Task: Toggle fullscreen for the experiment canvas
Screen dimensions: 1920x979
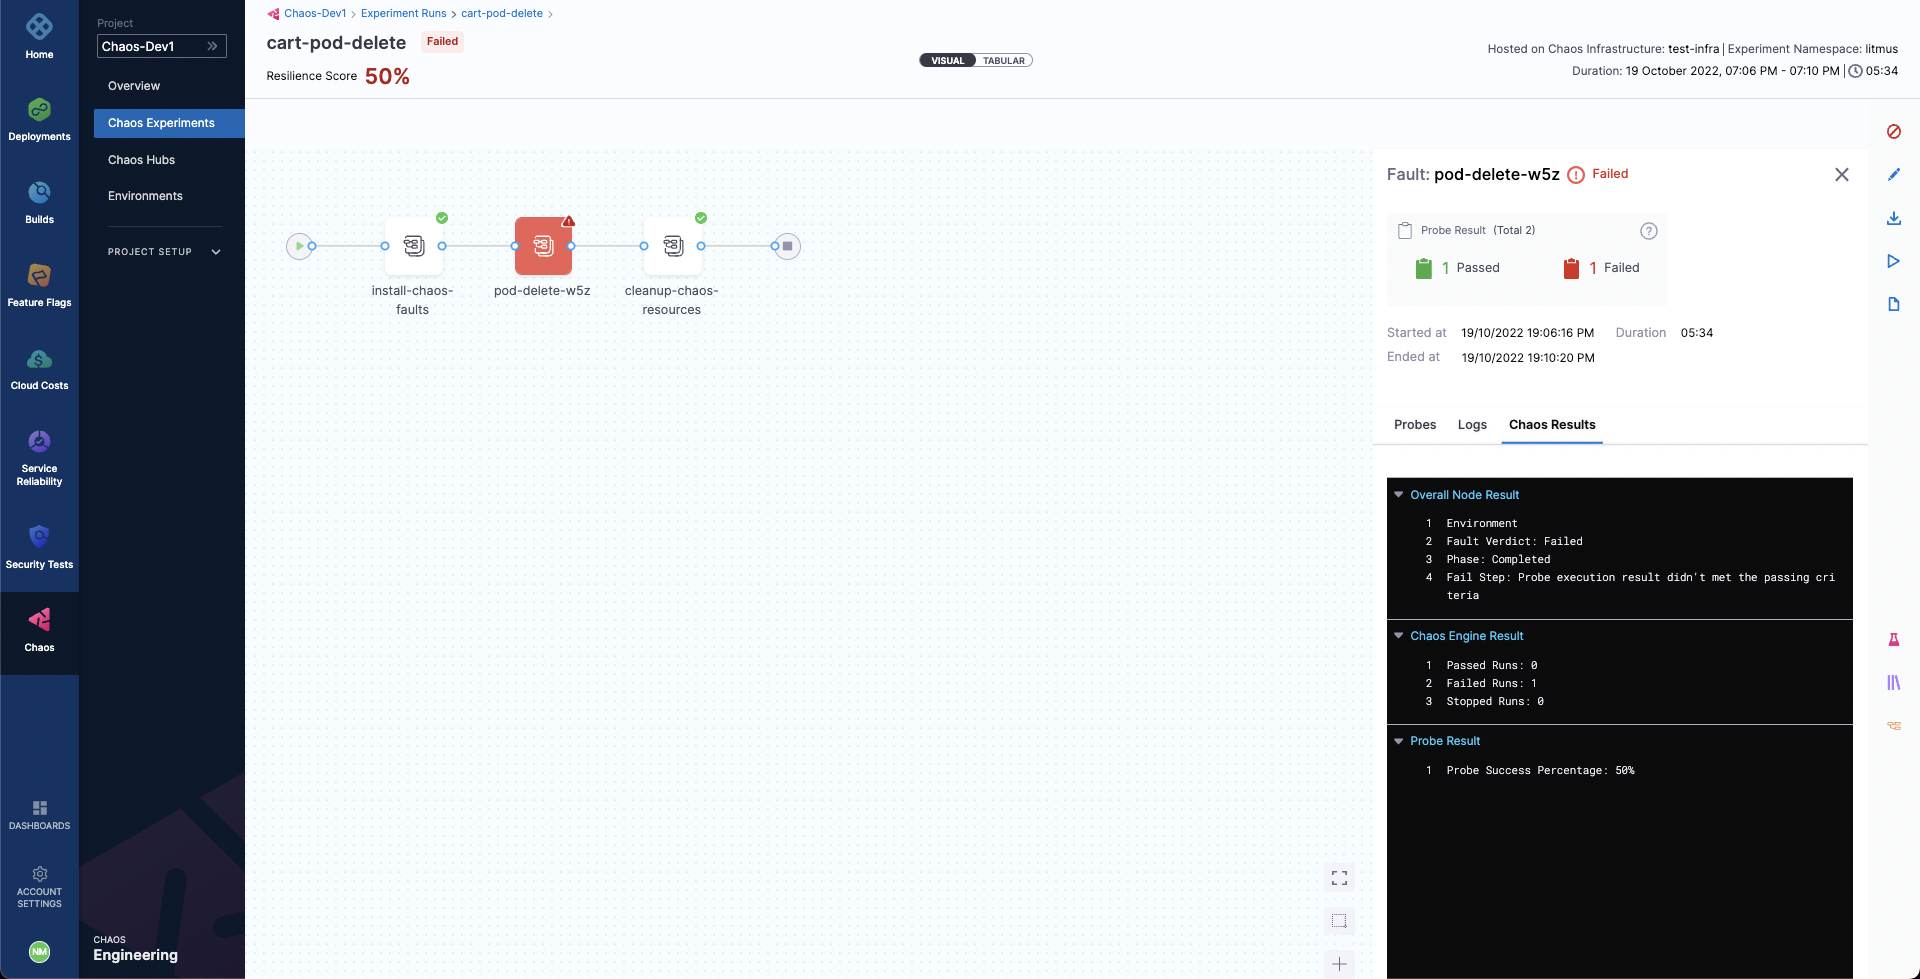Action: point(1339,878)
